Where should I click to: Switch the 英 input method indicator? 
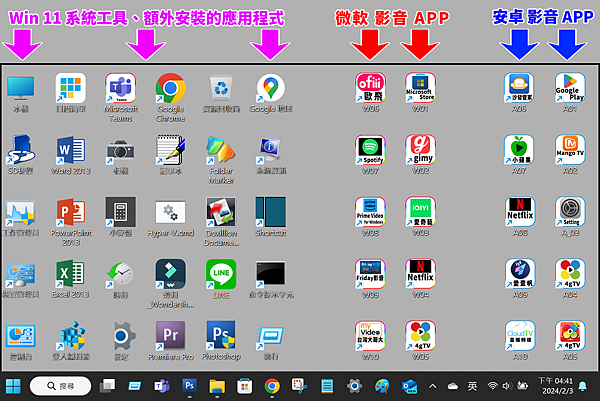tap(472, 386)
